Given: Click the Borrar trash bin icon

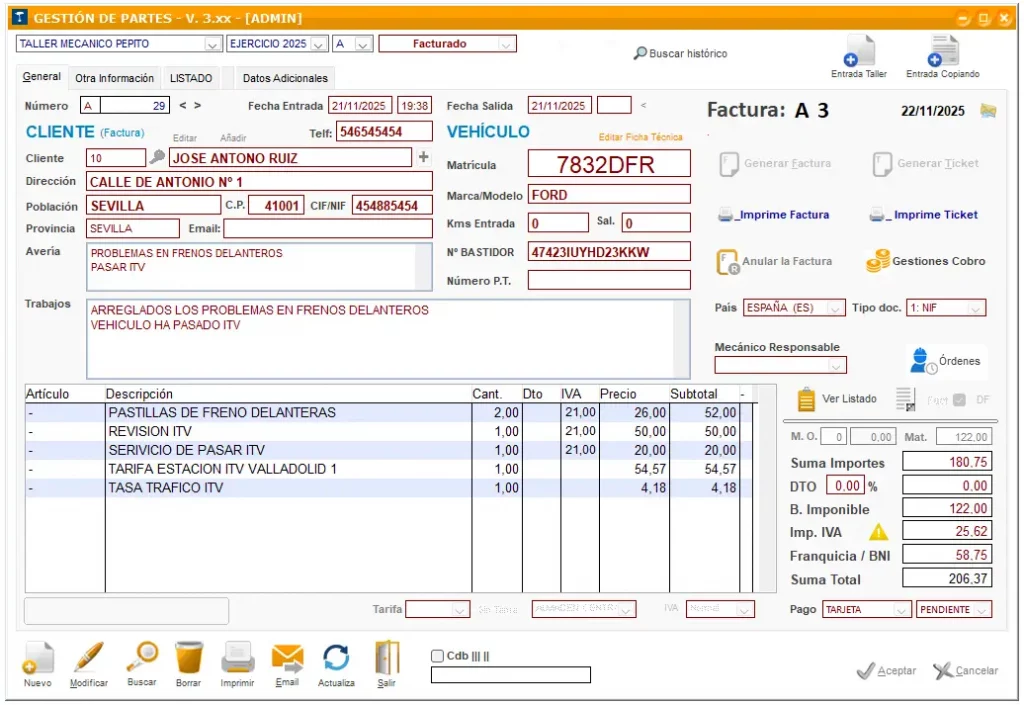Looking at the screenshot, I should [189, 658].
